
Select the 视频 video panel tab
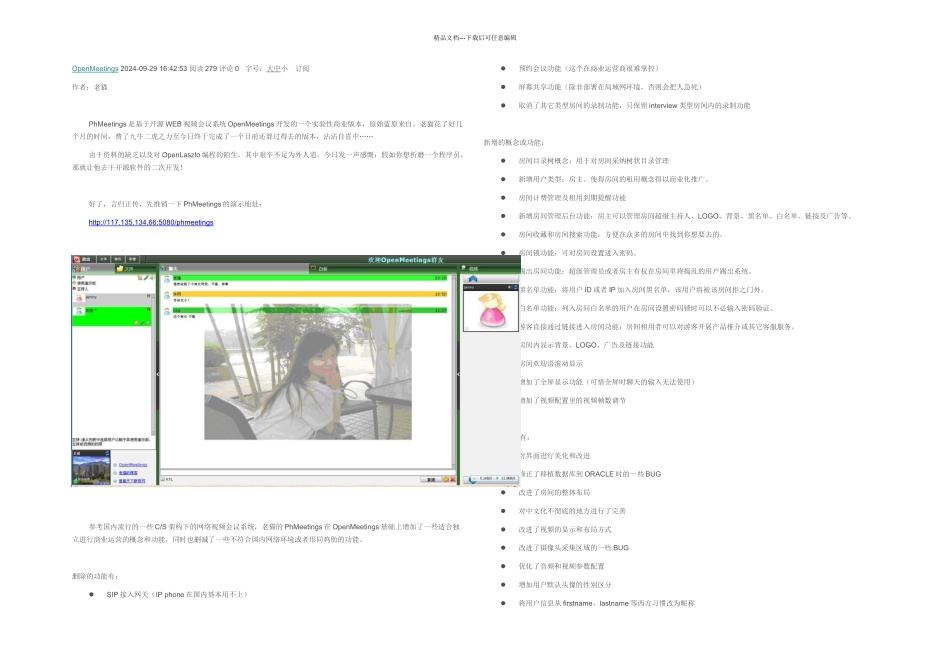(490, 268)
